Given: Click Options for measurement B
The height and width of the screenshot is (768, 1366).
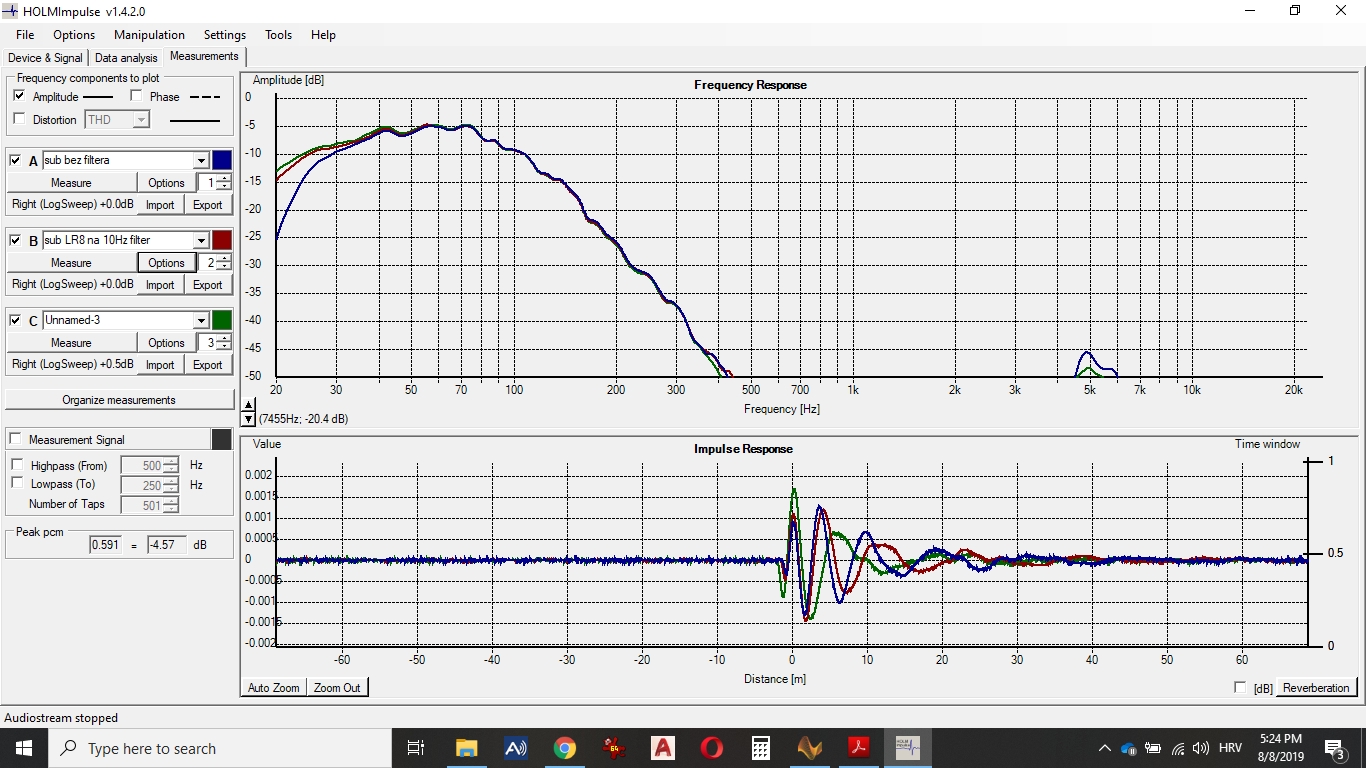Looking at the screenshot, I should coord(166,262).
